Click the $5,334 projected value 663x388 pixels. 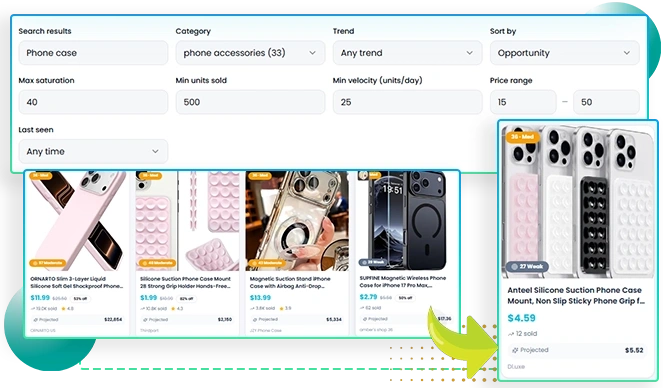click(334, 320)
